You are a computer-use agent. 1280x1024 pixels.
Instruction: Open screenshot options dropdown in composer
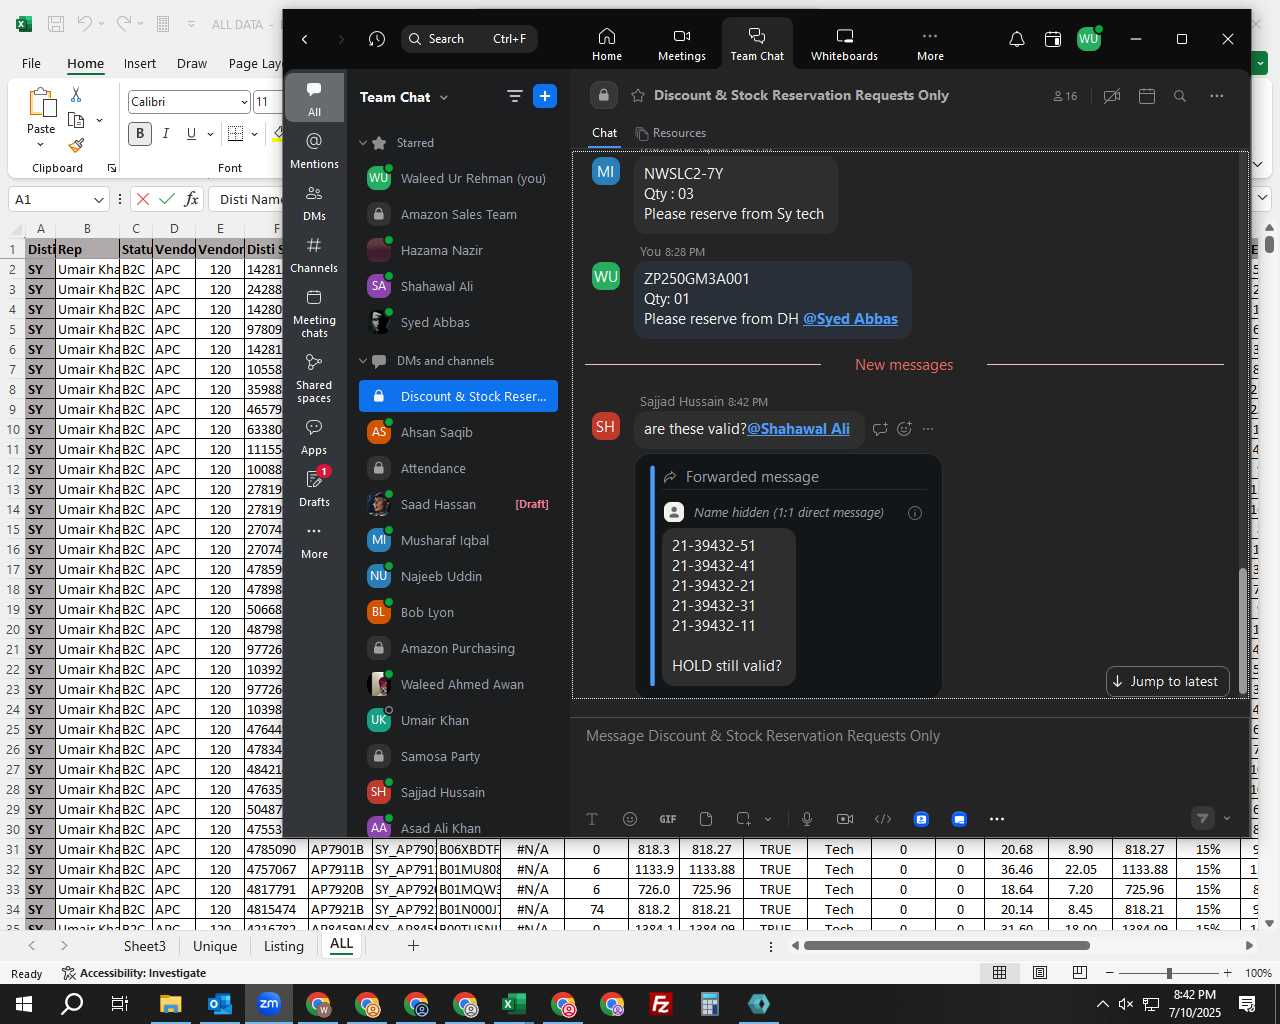click(768, 819)
